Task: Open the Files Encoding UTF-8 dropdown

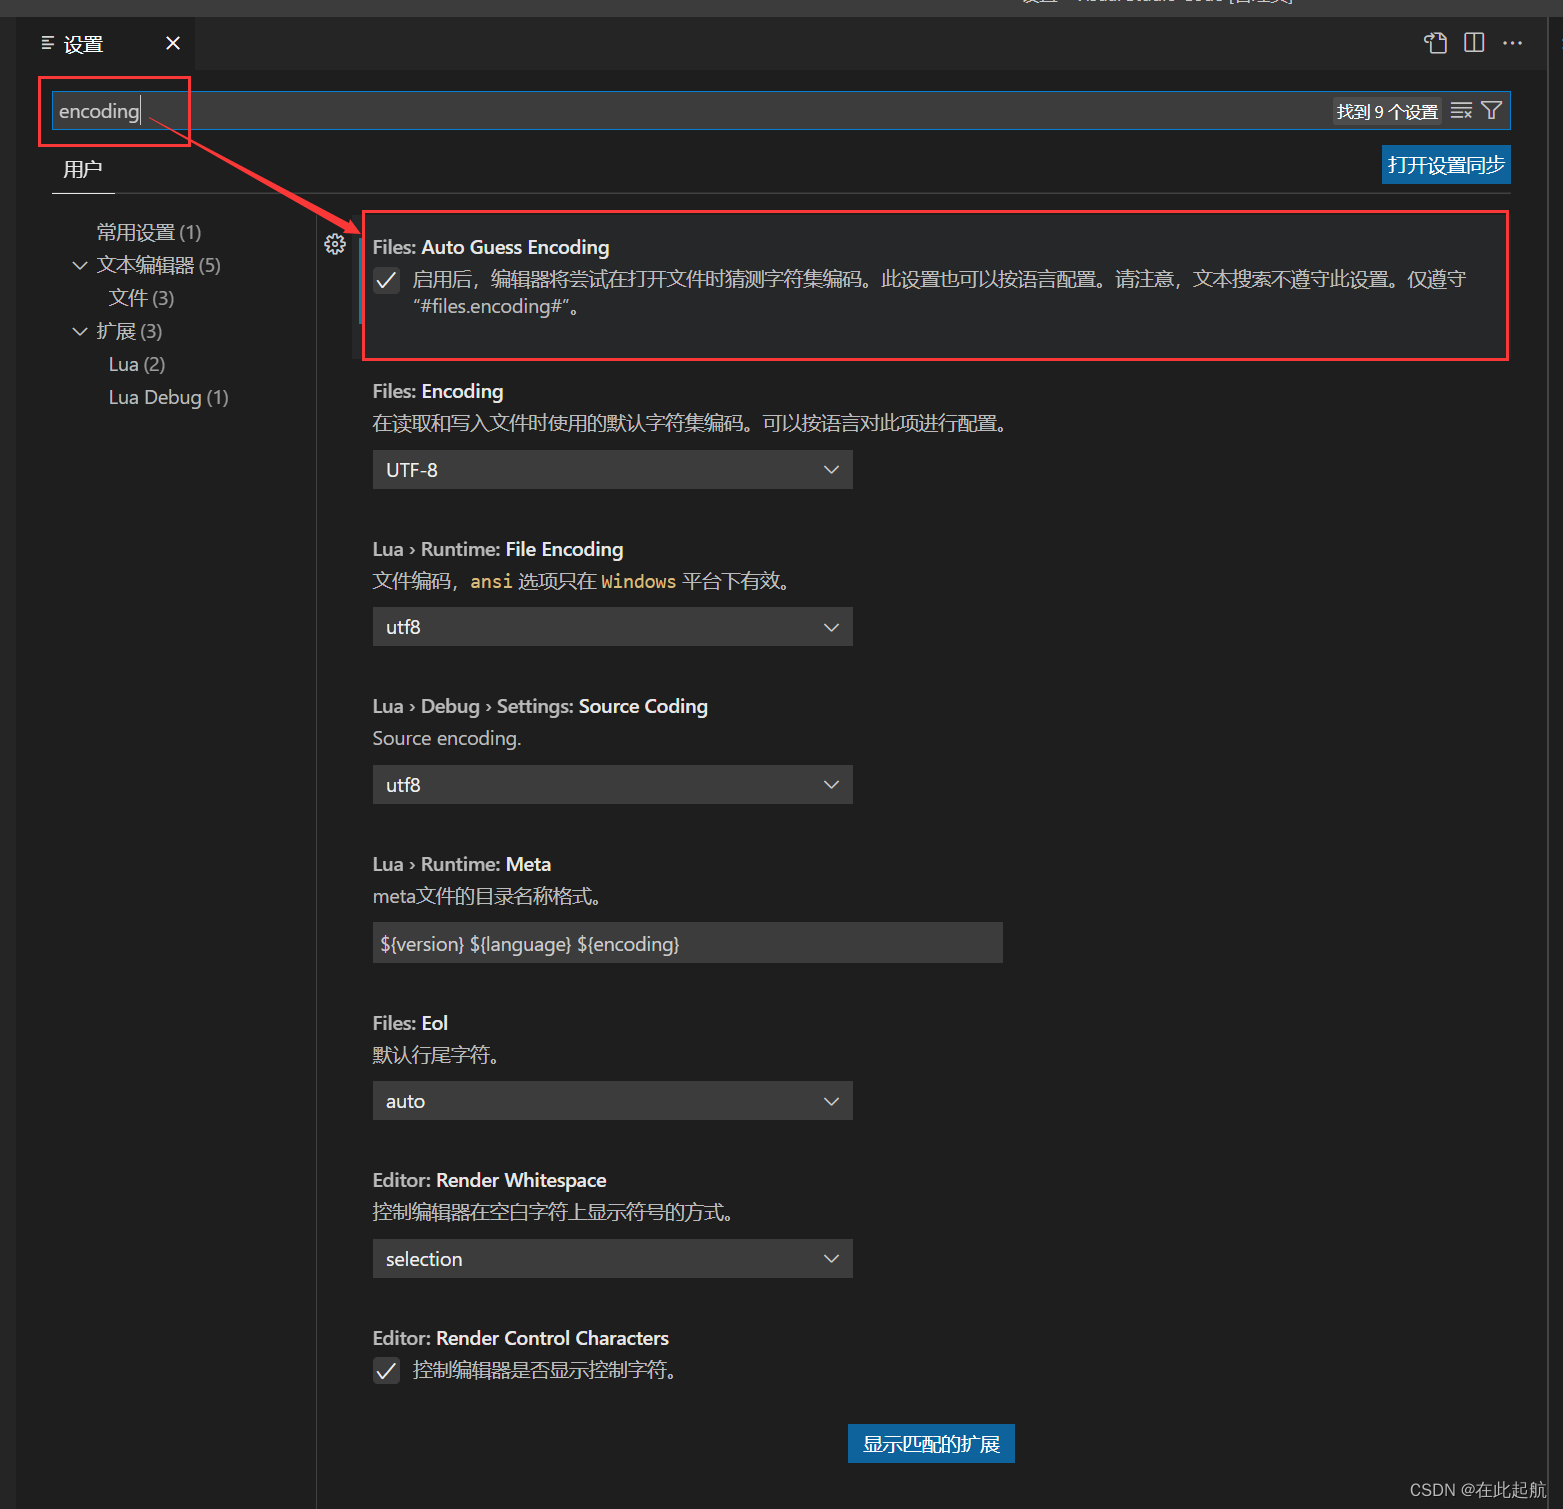Action: point(612,470)
